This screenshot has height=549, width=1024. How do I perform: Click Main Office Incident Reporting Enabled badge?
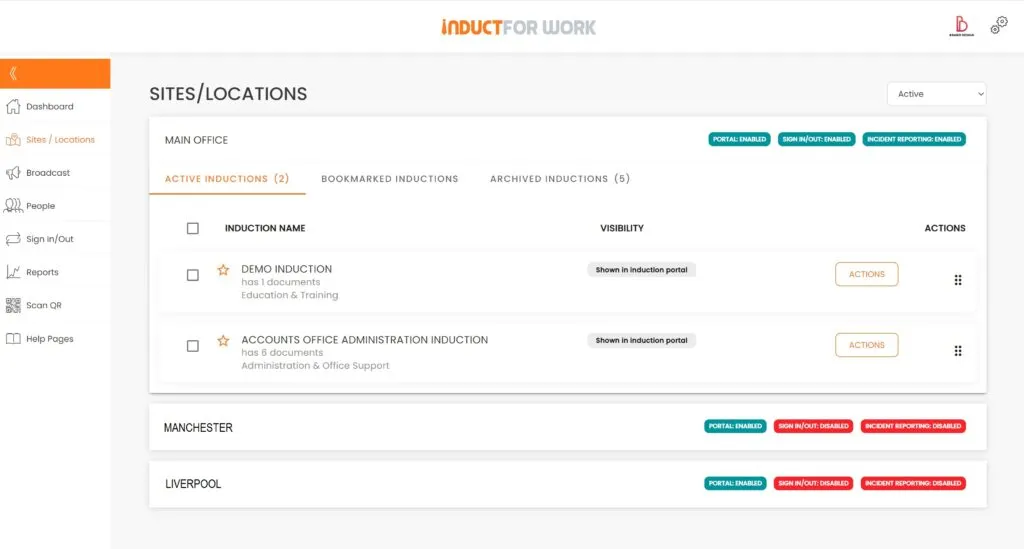click(914, 139)
